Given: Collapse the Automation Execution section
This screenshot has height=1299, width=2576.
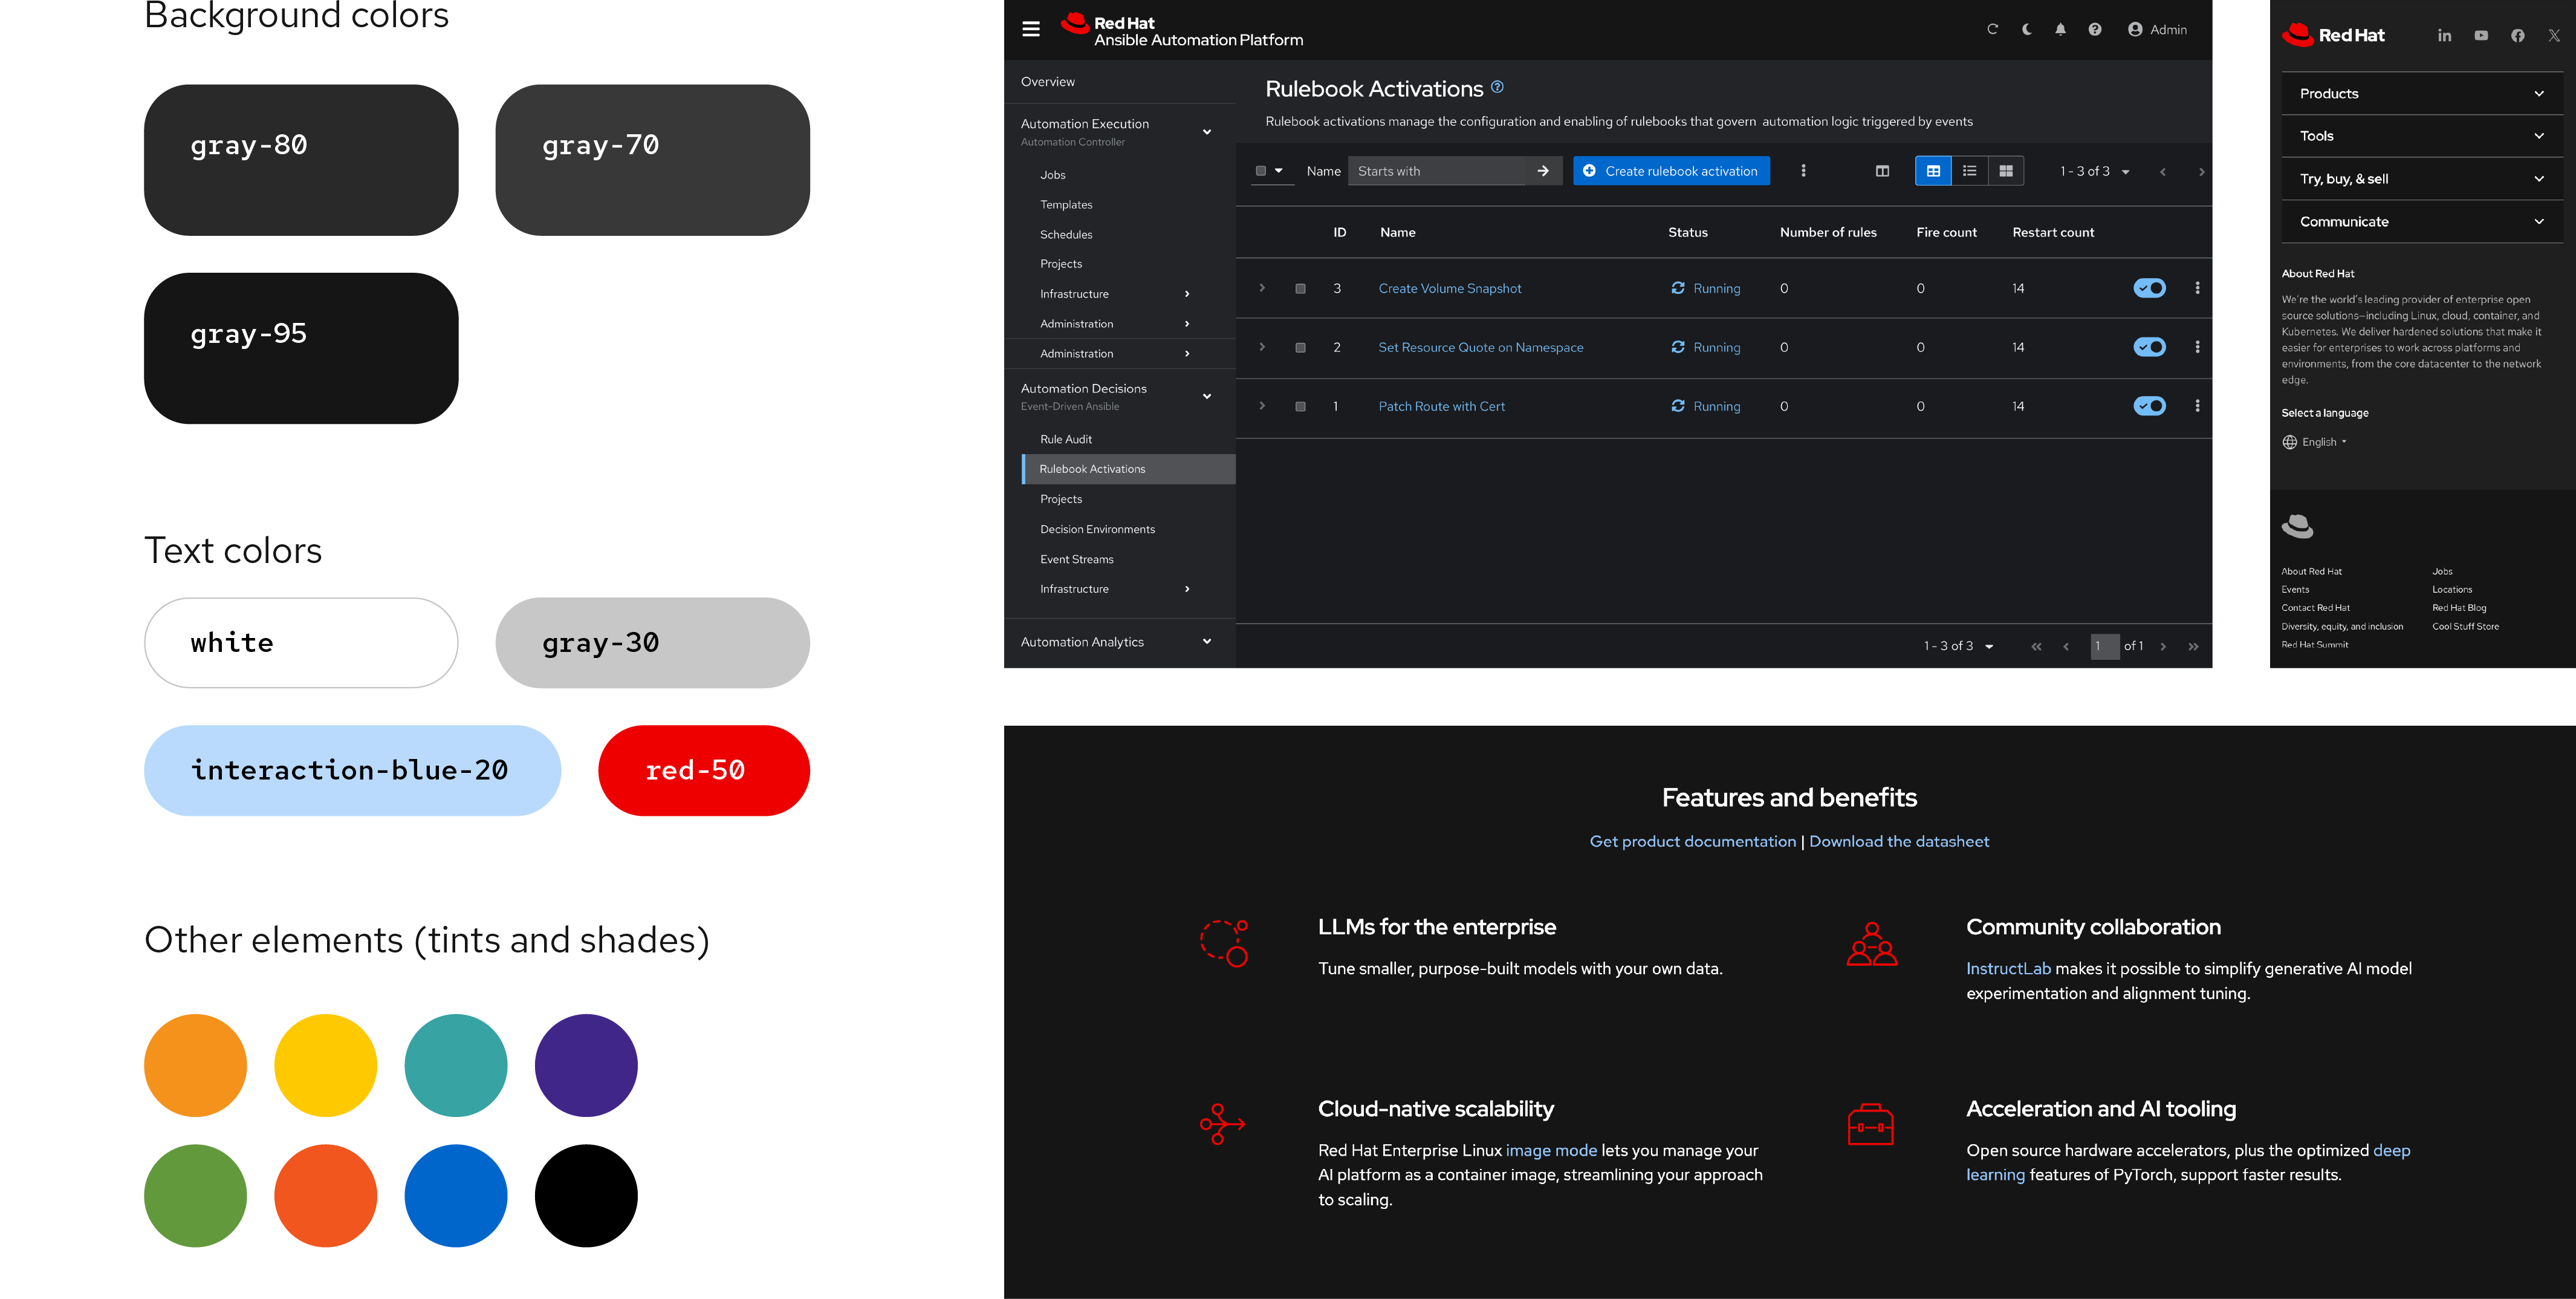Looking at the screenshot, I should 1207,131.
